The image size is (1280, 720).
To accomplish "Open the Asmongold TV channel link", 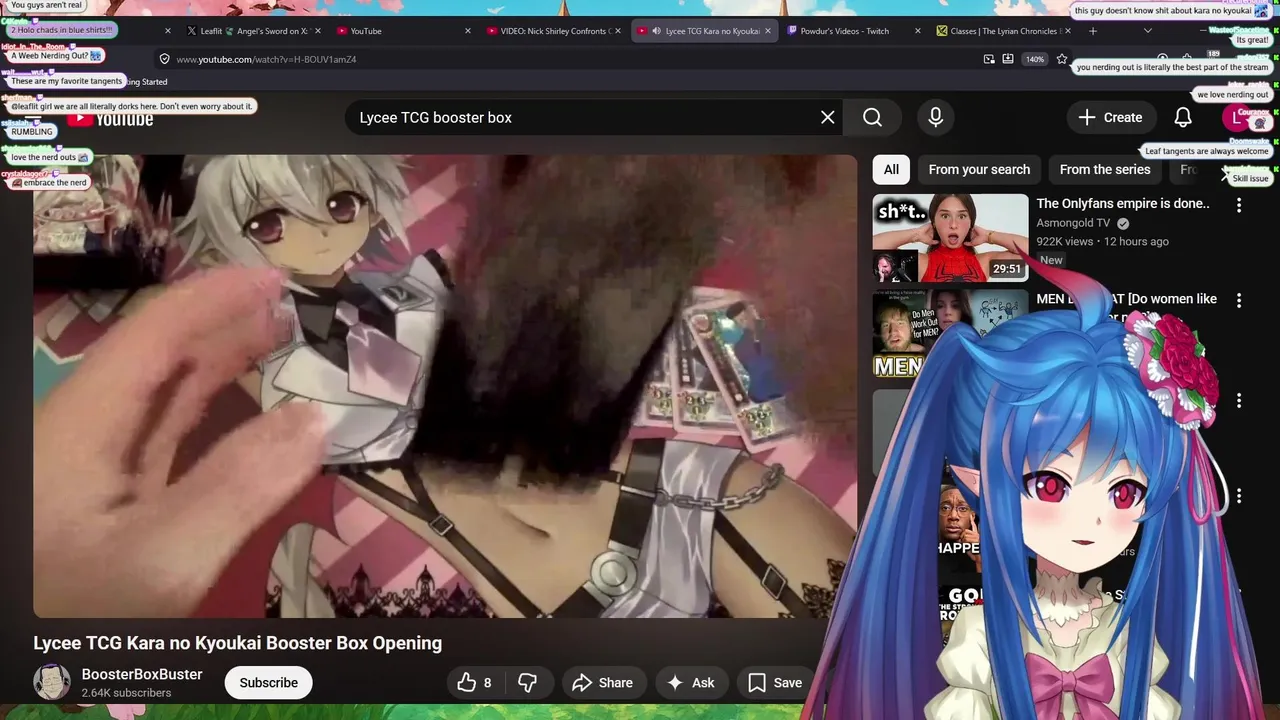I will pos(1073,223).
